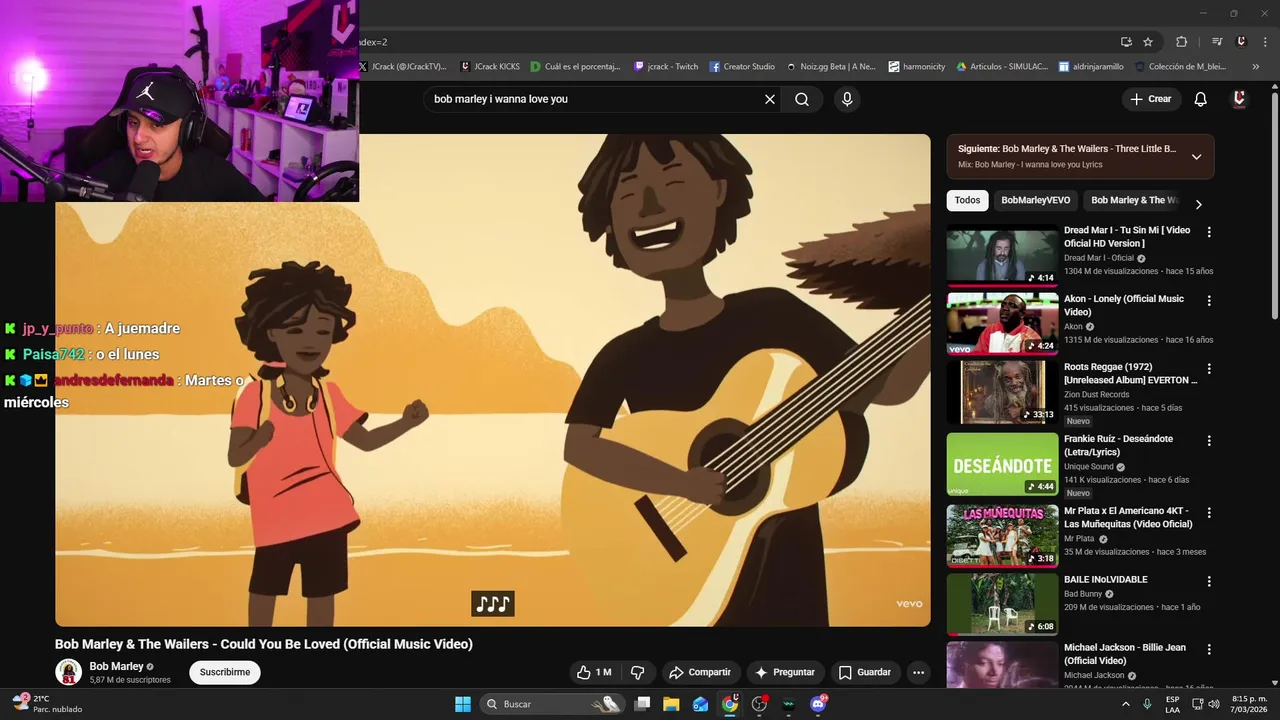The image size is (1280, 720).
Task: Open ESP LAA language switcher
Action: 1173,704
